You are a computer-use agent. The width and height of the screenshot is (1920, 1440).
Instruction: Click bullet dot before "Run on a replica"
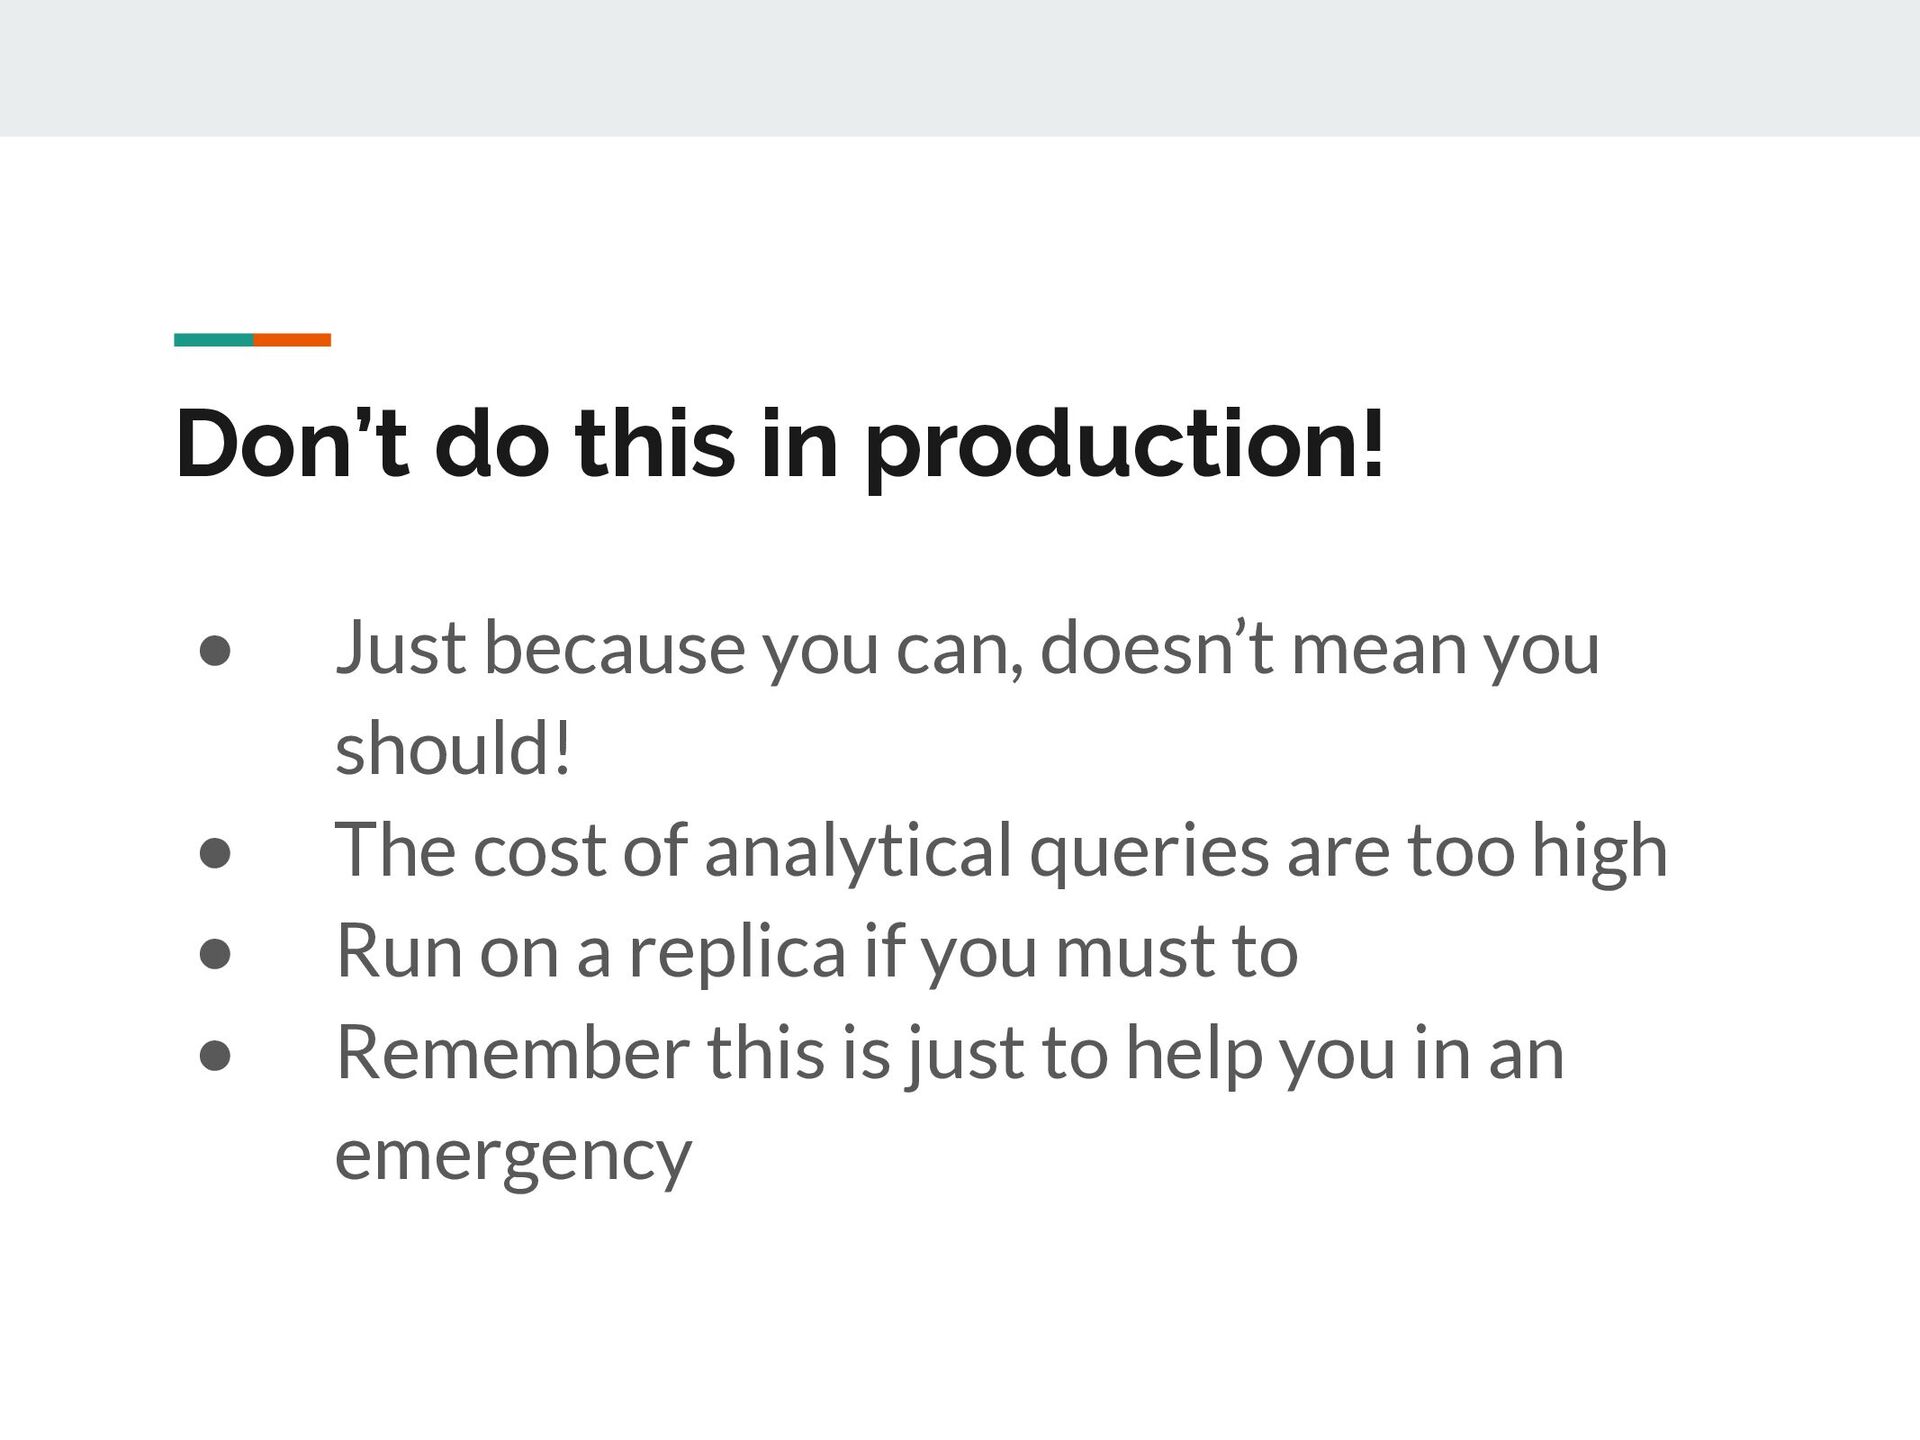215,954
